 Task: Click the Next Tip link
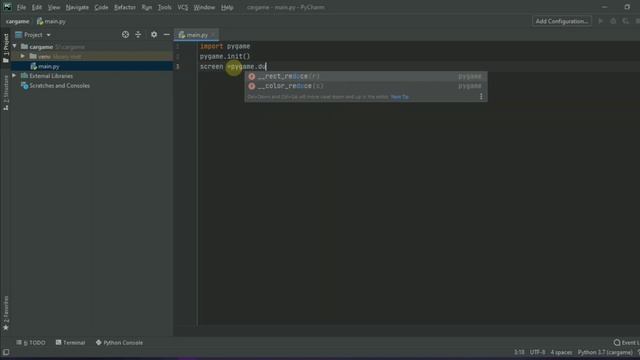[x=400, y=97]
